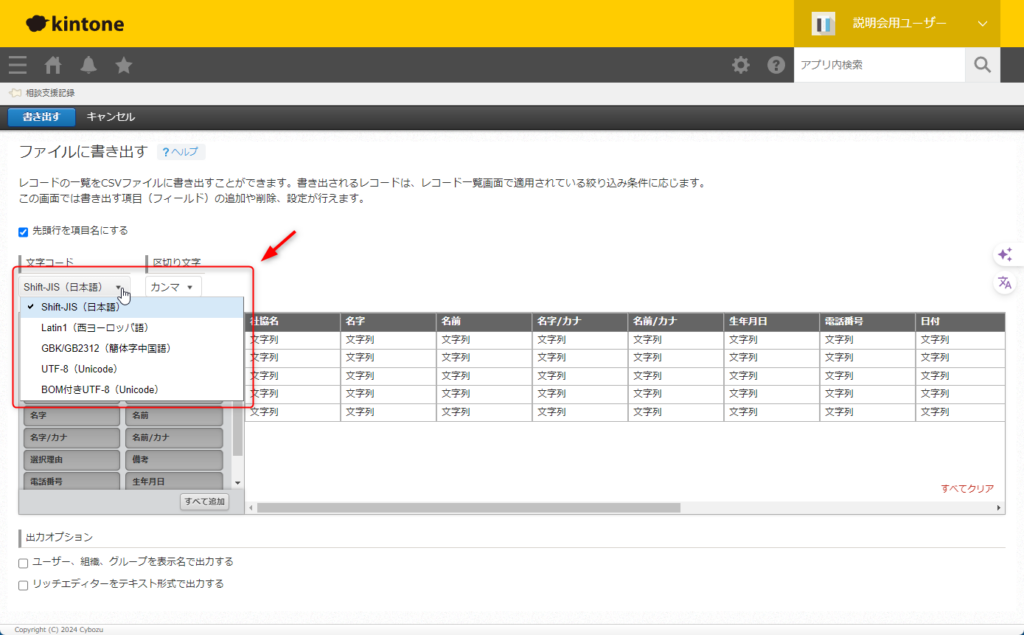
Task: Enable リッチエディターをテキスト形式で出力する checkbox
Action: (24, 584)
